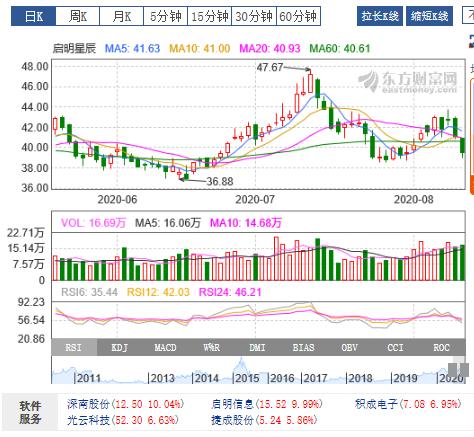Click the 2020-08 date axis label
Image resolution: width=474 pixels, height=437 pixels.
(x=414, y=200)
